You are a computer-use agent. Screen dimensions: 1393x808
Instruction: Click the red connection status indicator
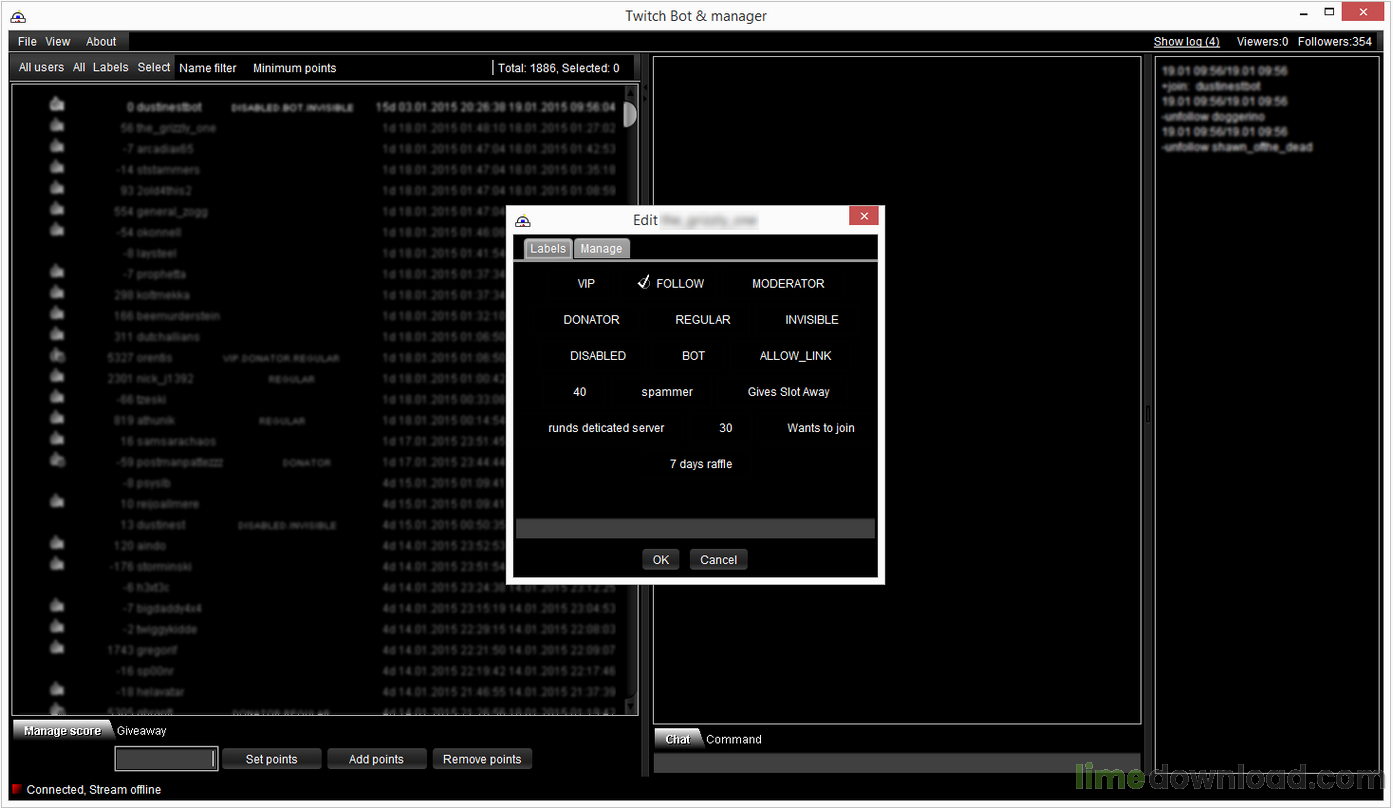17,789
